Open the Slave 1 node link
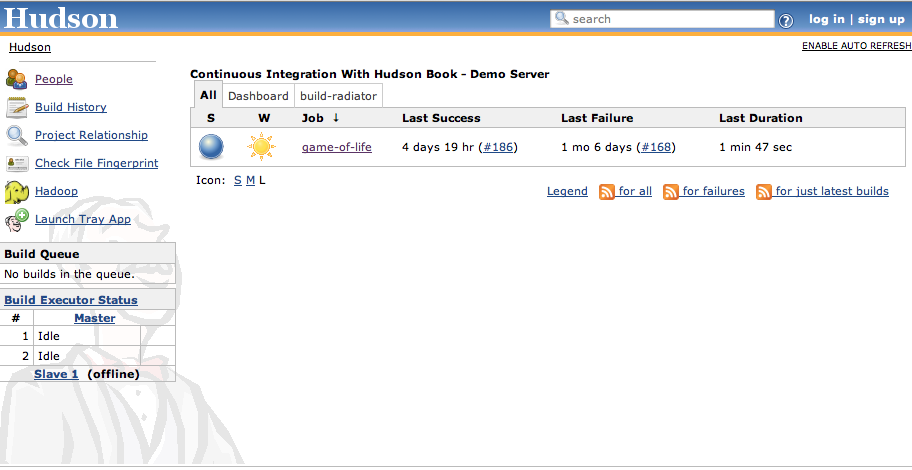The image size is (912, 470). 56,374
